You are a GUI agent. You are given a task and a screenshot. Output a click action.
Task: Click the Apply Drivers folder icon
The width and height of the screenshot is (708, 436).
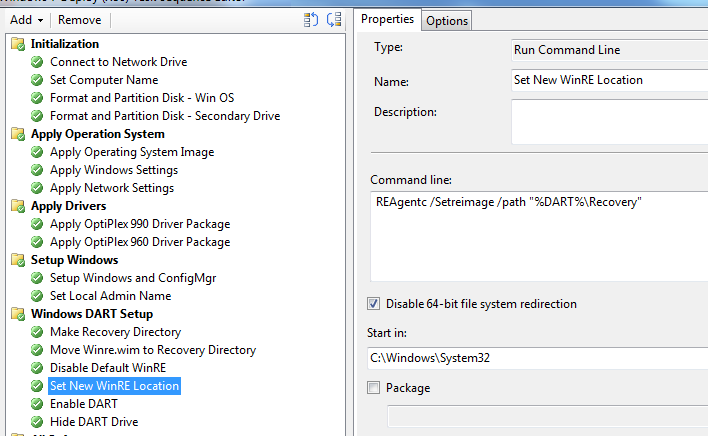(x=18, y=206)
